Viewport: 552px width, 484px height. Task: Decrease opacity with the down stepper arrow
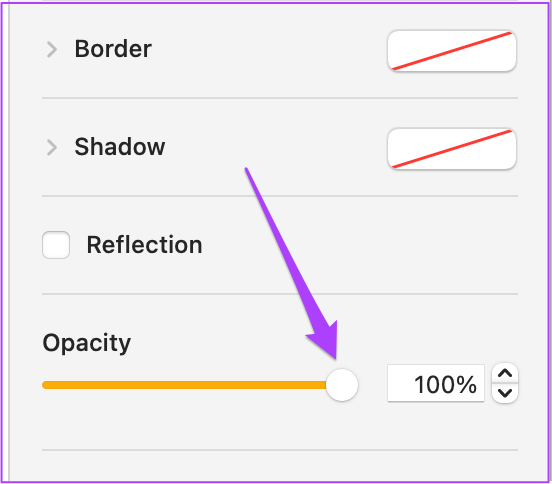[x=505, y=393]
